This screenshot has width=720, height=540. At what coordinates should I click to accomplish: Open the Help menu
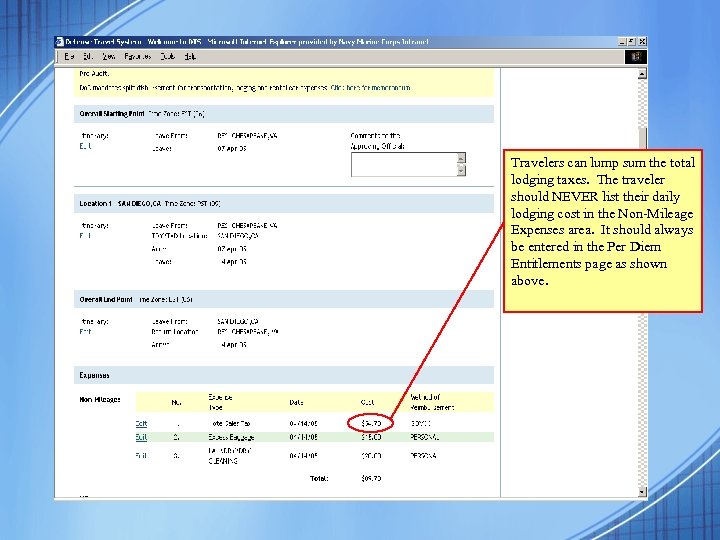click(190, 56)
